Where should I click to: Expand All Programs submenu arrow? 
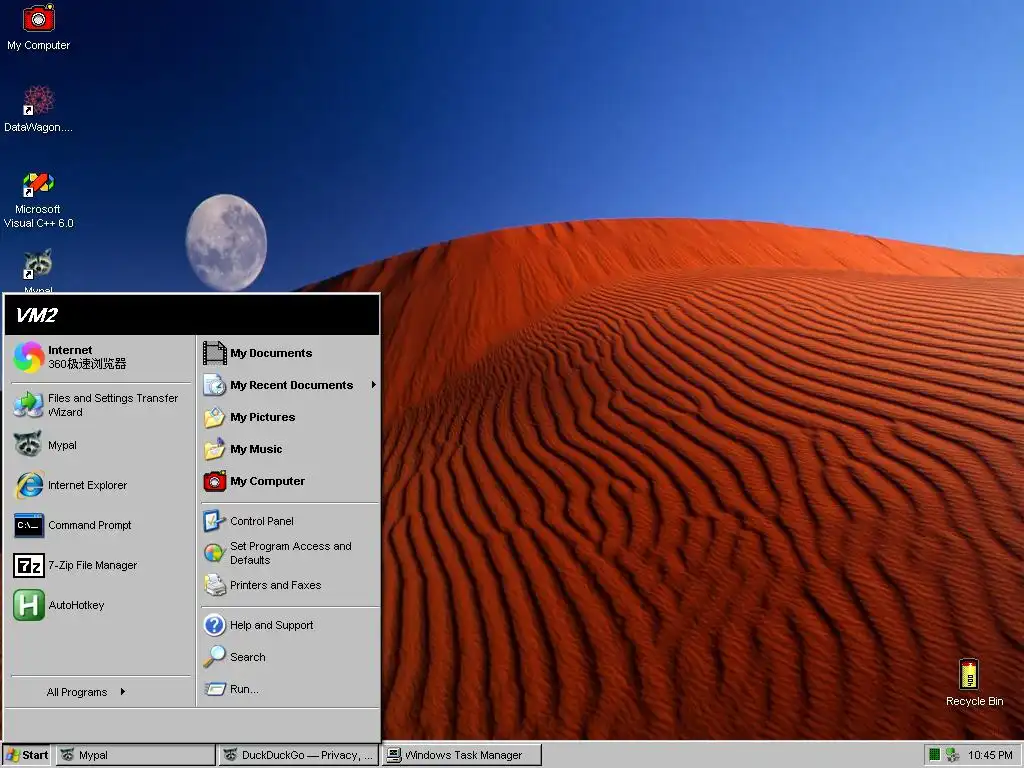tap(123, 692)
